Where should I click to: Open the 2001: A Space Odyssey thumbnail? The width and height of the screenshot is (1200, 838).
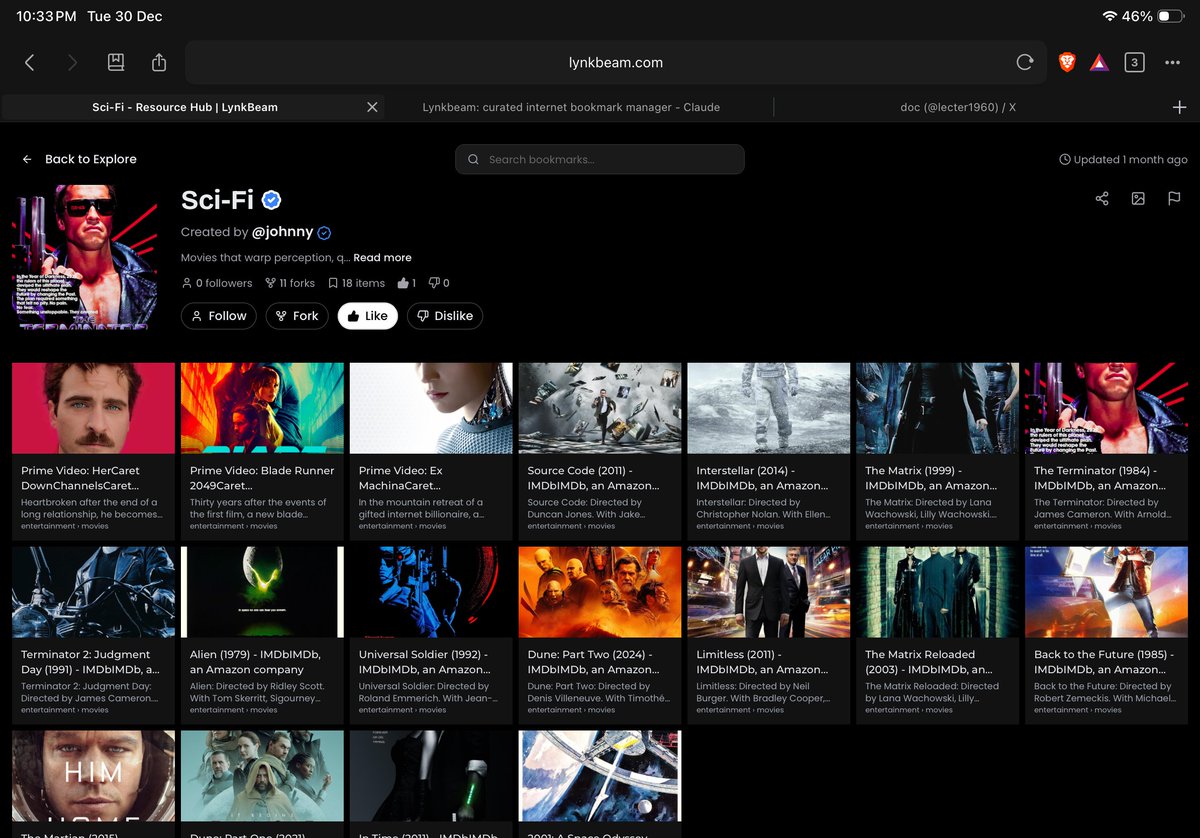click(x=600, y=776)
